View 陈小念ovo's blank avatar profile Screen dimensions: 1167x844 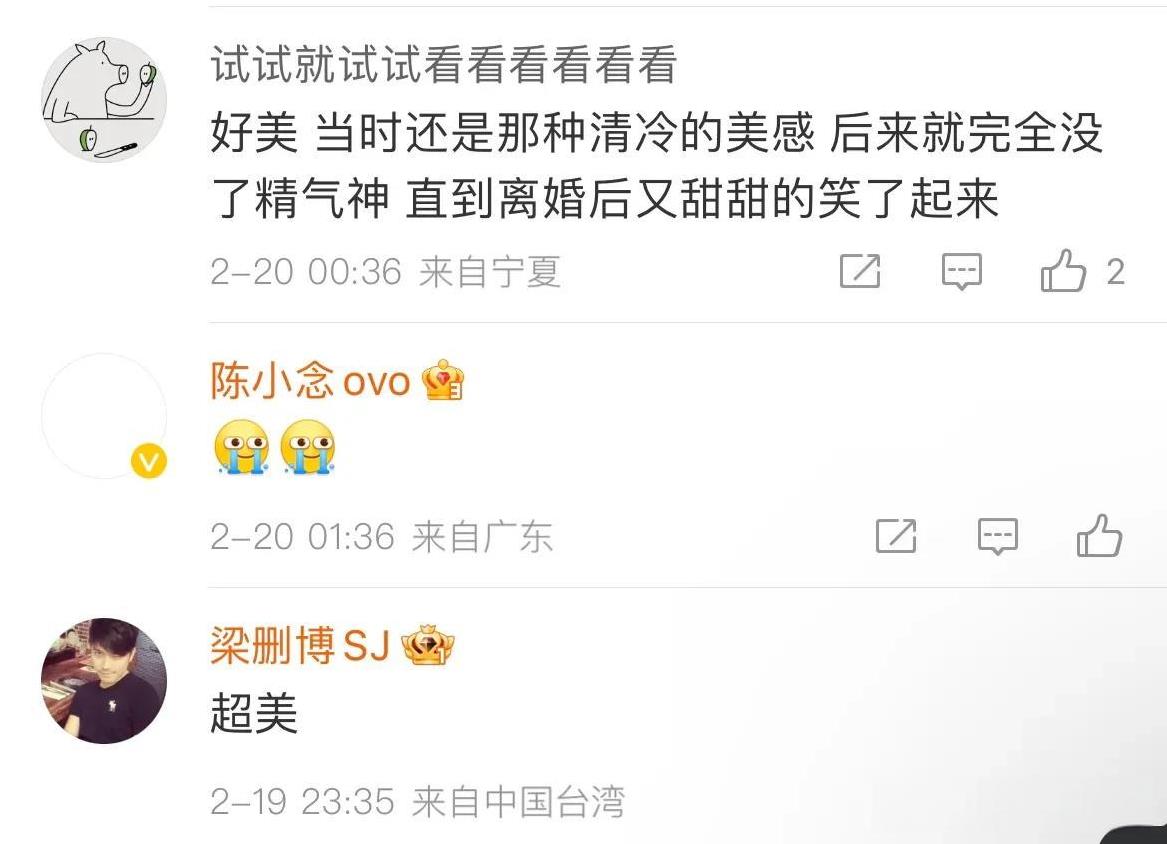104,416
